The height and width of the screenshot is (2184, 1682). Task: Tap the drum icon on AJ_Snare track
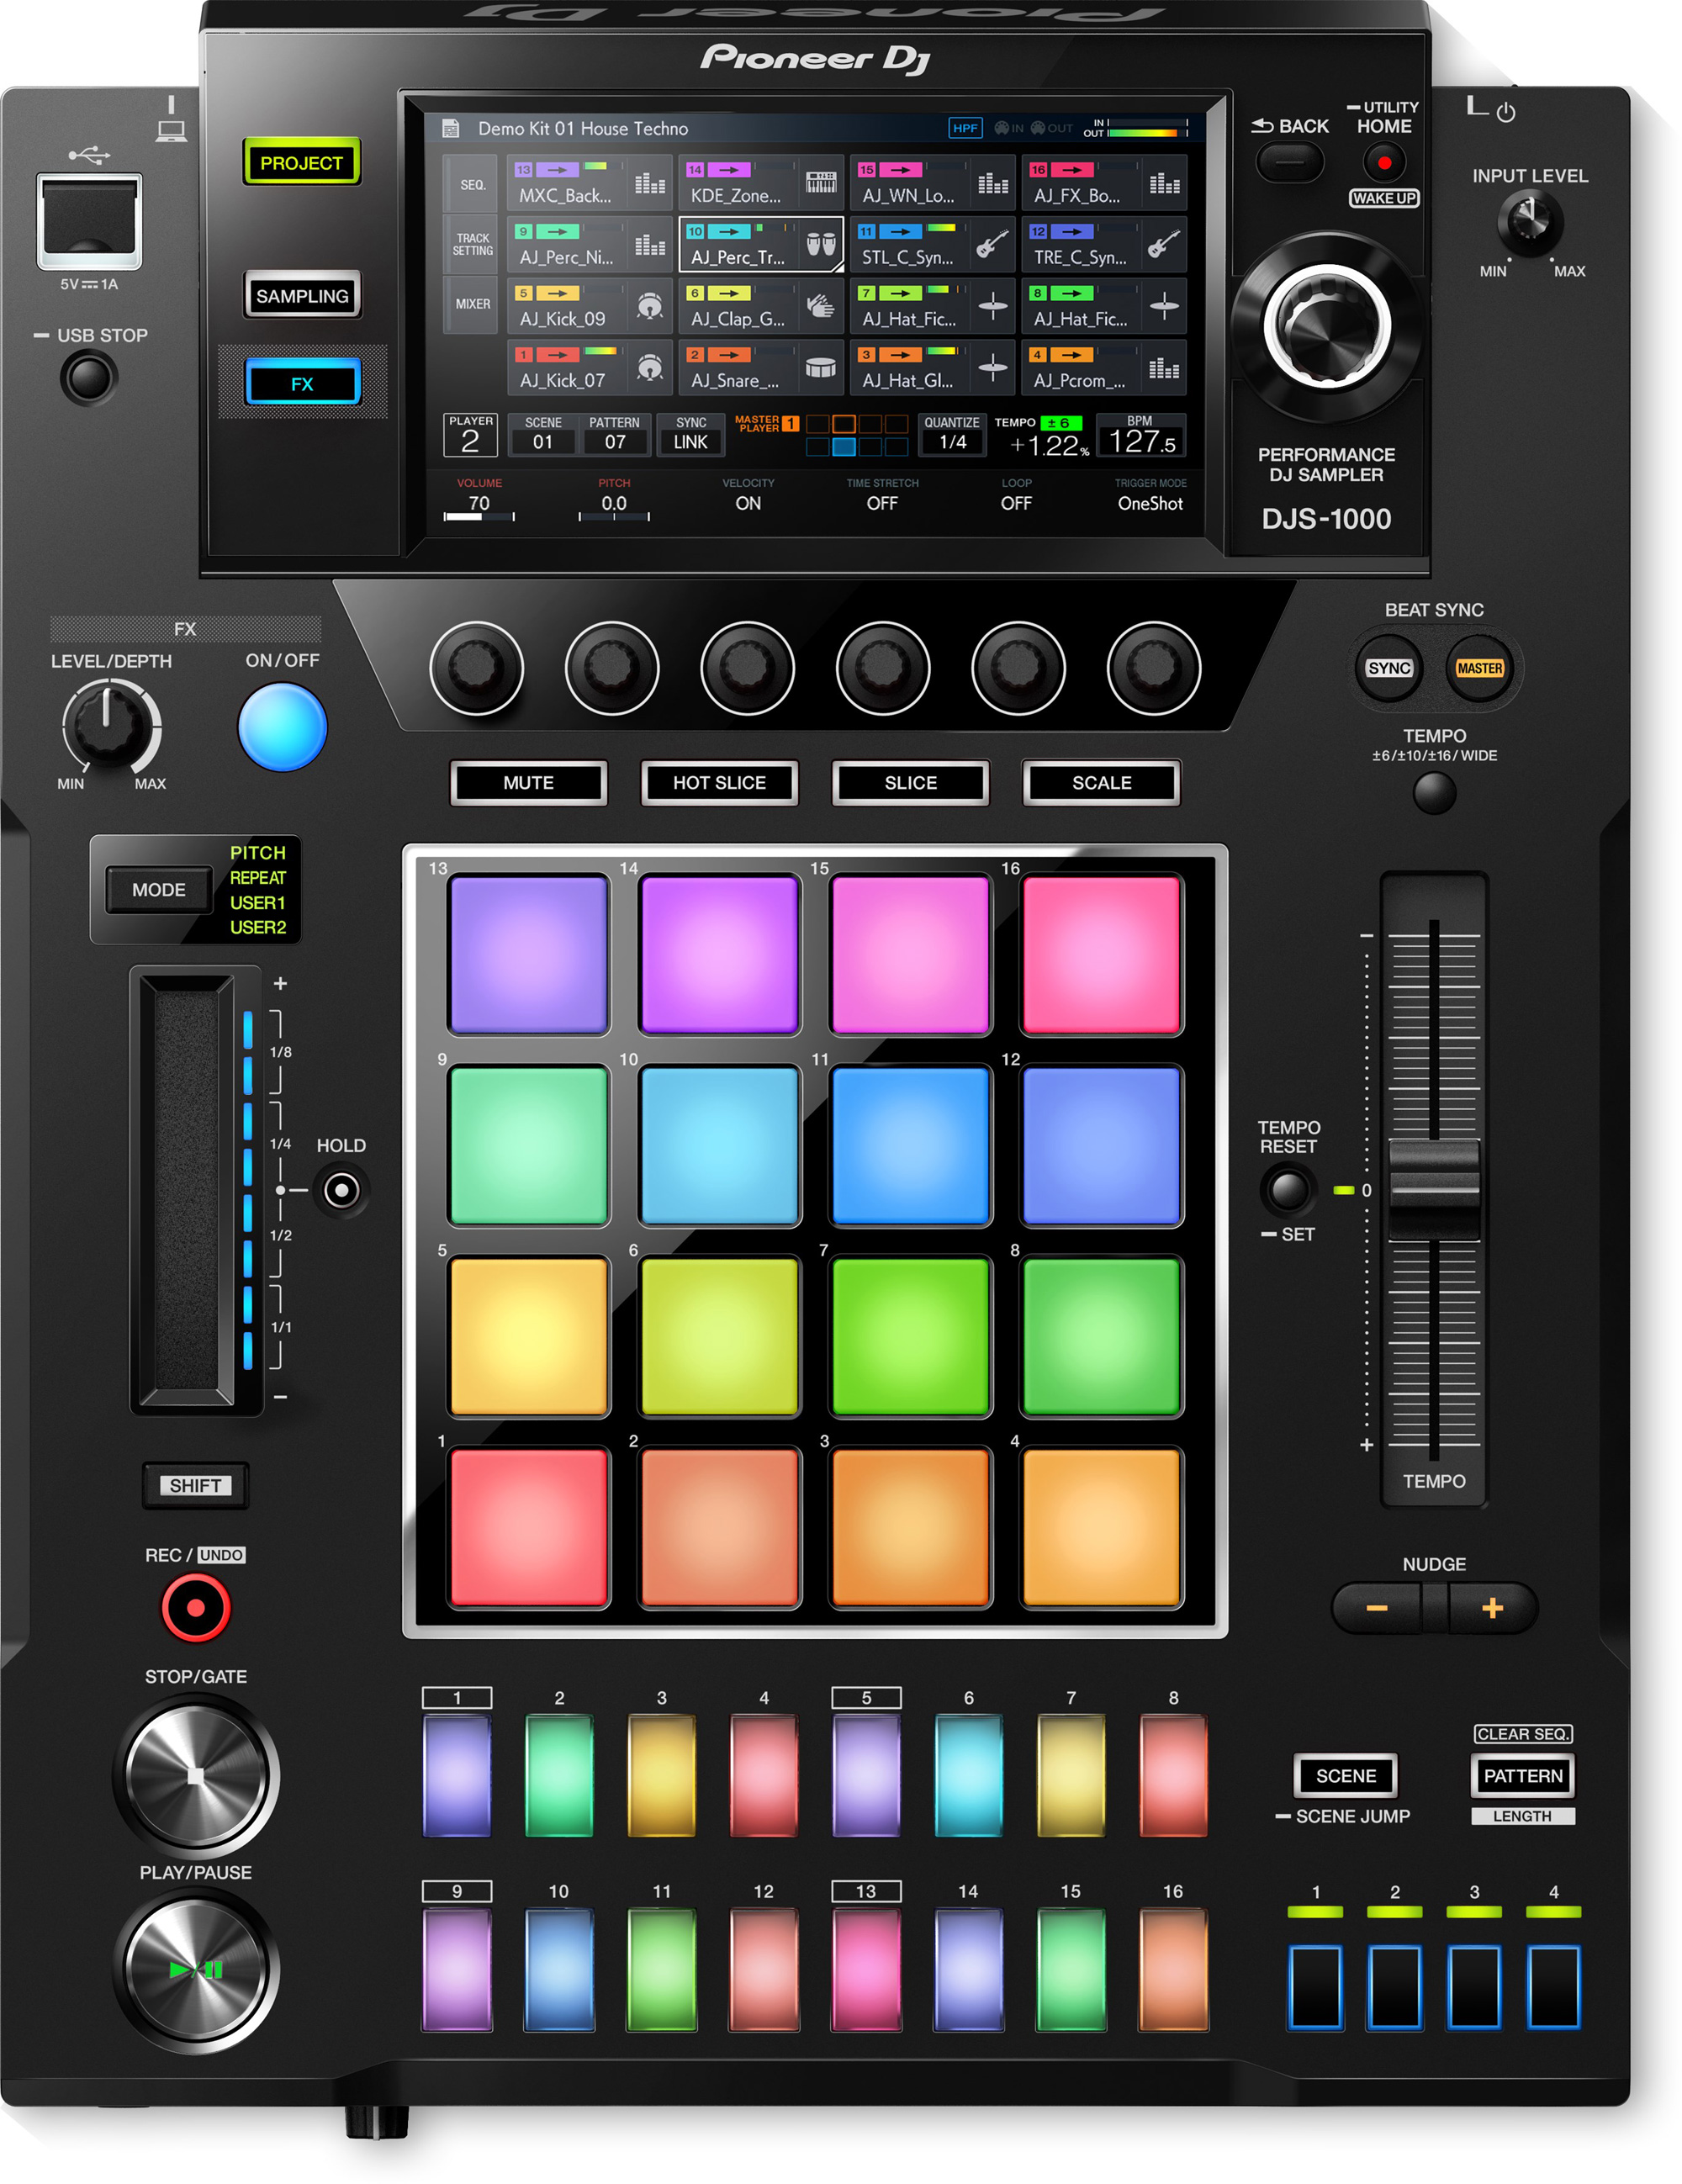pyautogui.click(x=820, y=368)
